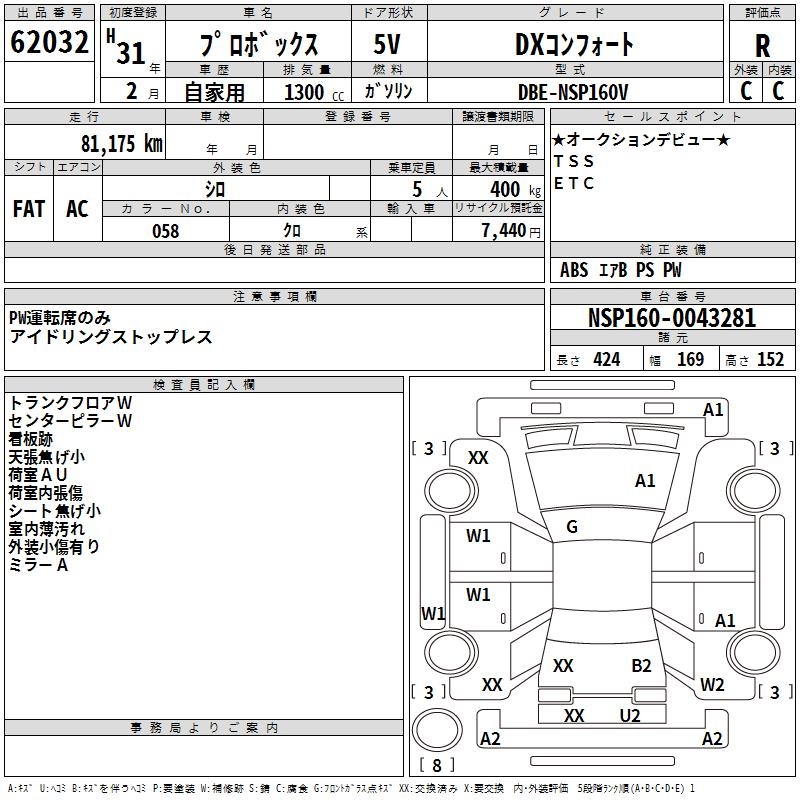
Task: Select the overall grade R cell
Action: tap(762, 42)
